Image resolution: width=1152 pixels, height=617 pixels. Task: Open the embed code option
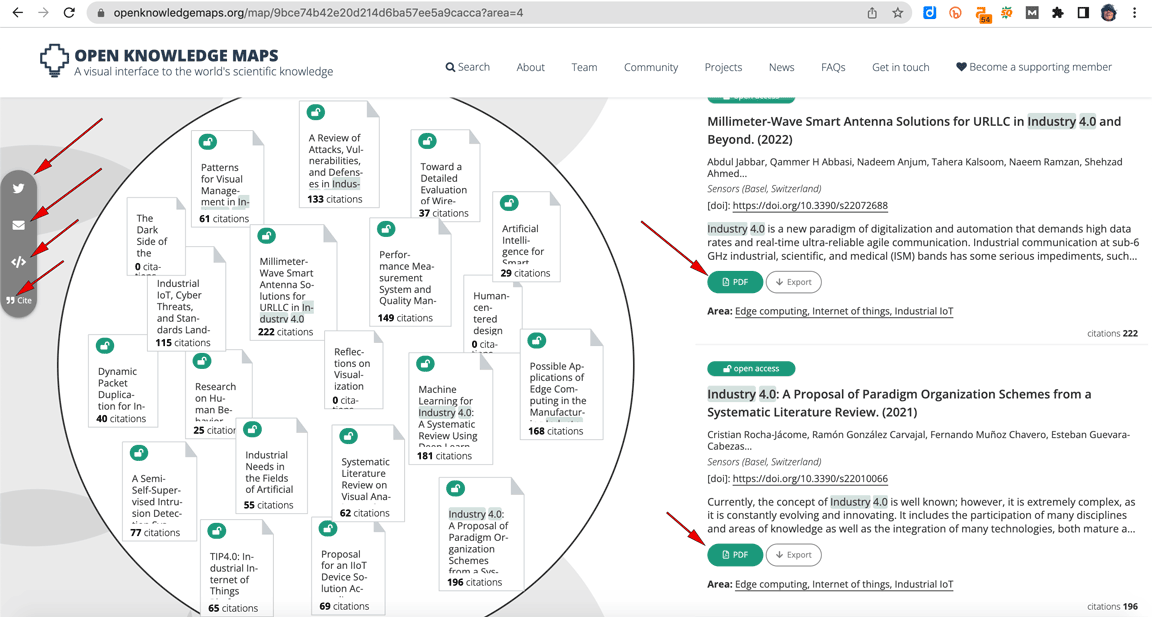tap(18, 262)
